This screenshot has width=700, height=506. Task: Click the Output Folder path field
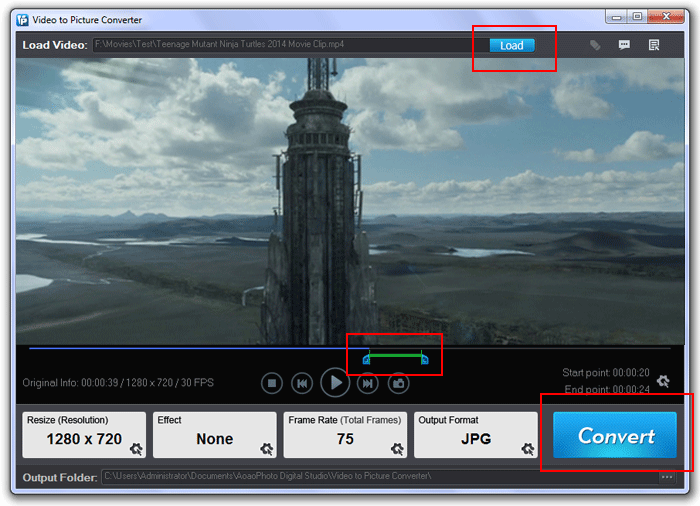379,477
